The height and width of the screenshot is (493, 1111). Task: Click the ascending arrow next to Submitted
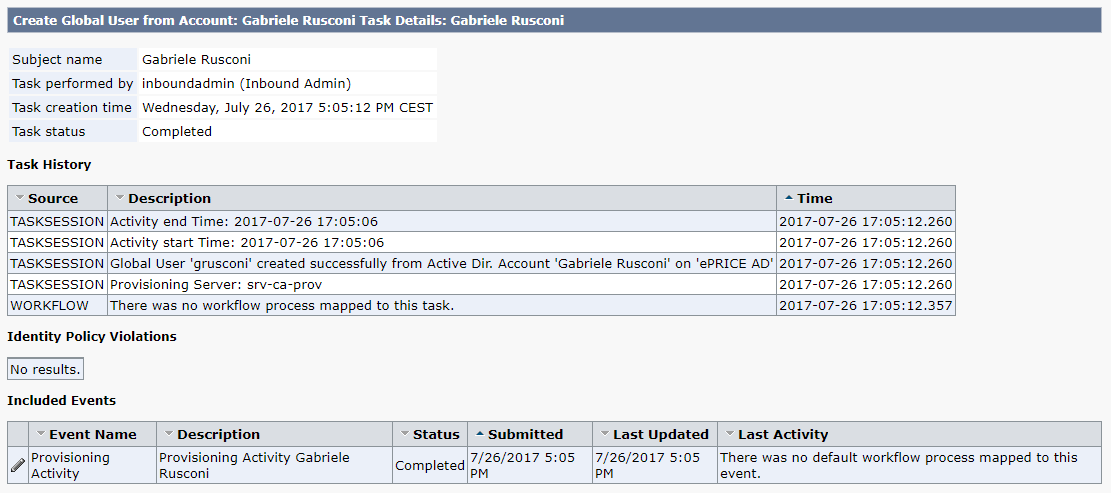(x=480, y=434)
